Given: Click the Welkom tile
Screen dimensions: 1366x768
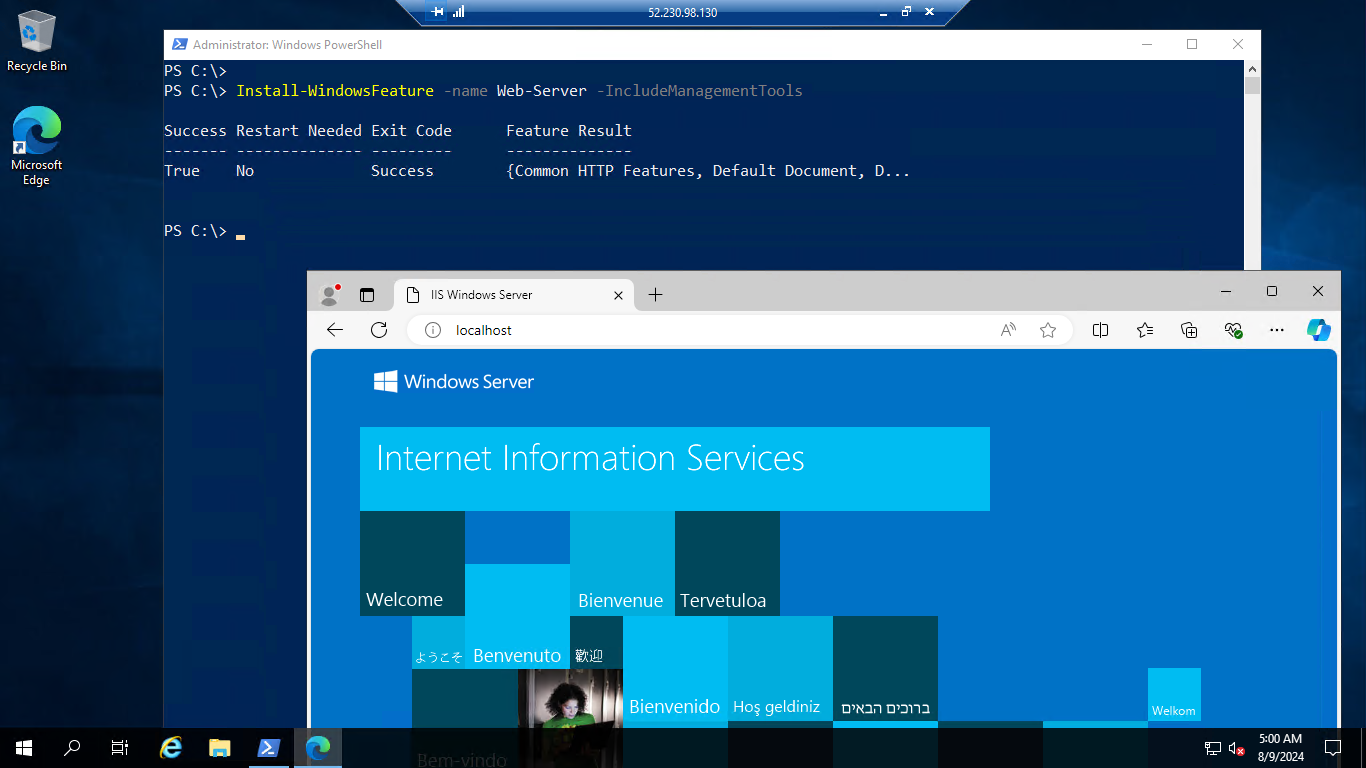Looking at the screenshot, I should 1174,694.
